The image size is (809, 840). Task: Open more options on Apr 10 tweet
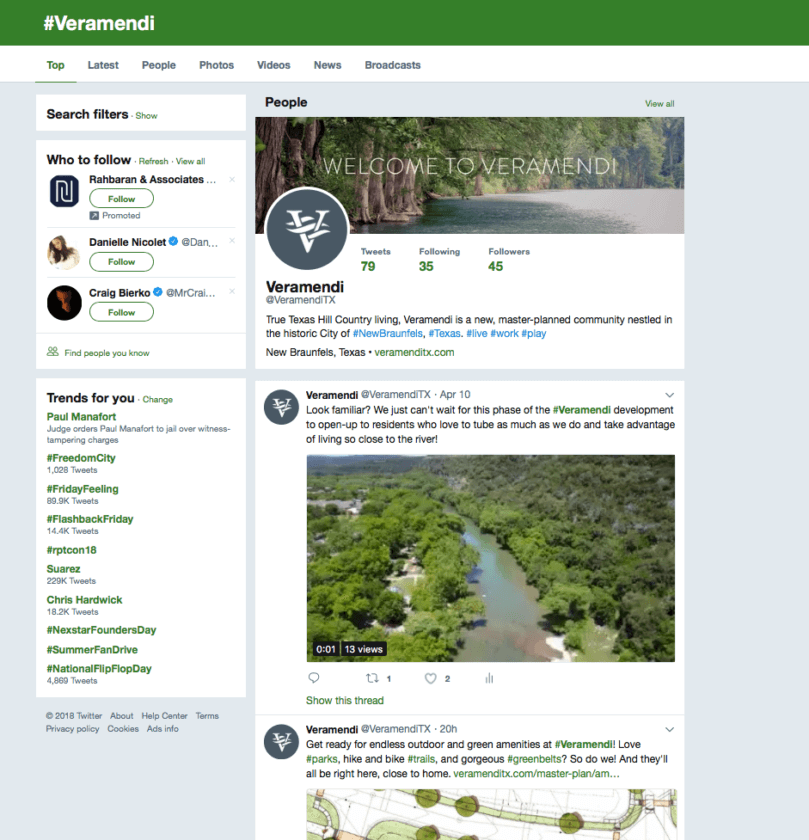pyautogui.click(x=670, y=395)
